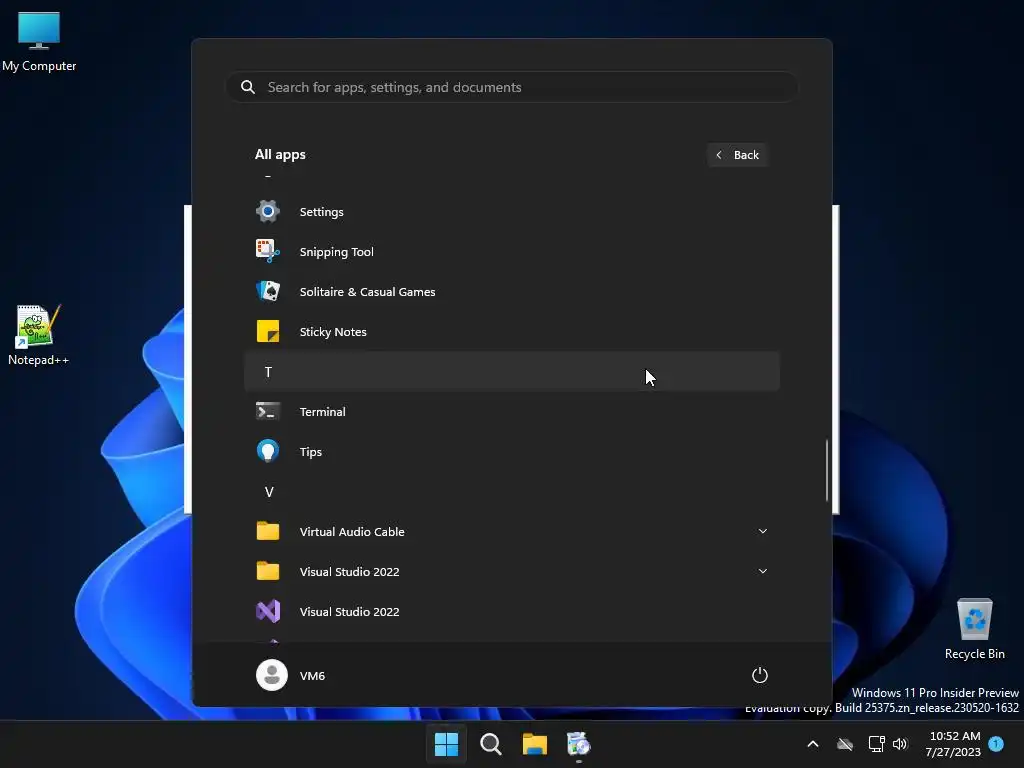The height and width of the screenshot is (768, 1024).
Task: Click the "Snipping Tool" label
Action: 336,252
